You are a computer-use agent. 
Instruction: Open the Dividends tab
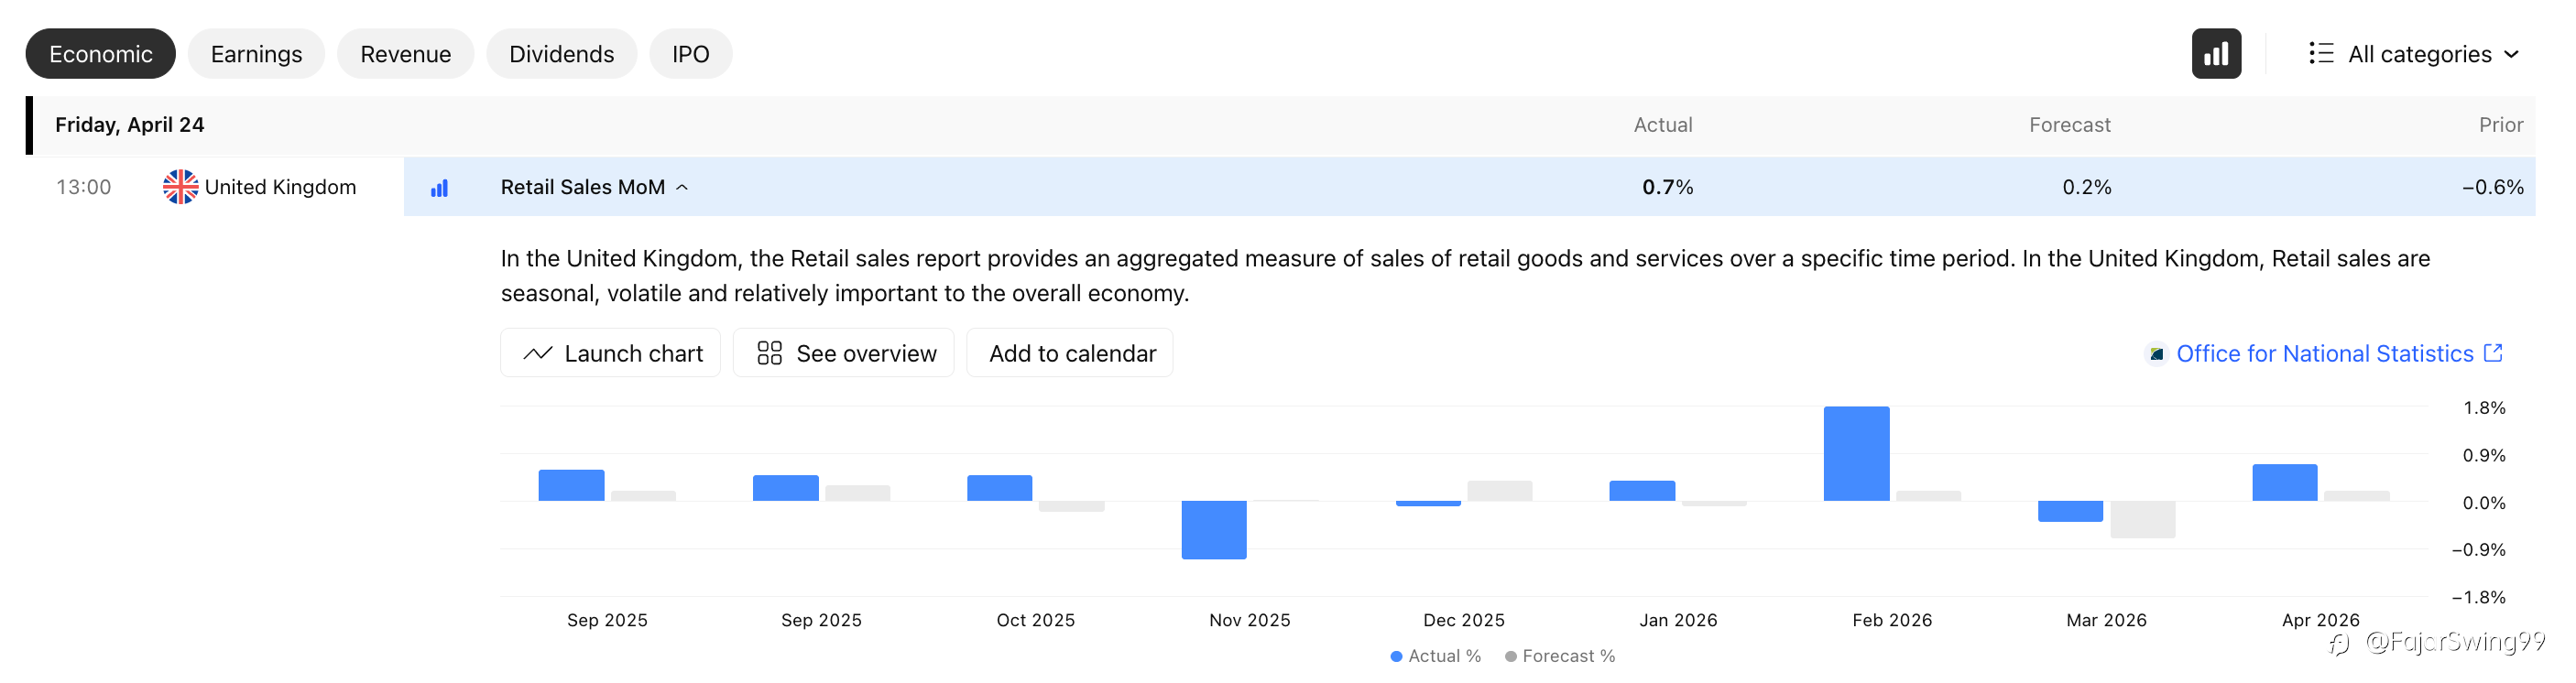[x=561, y=54]
